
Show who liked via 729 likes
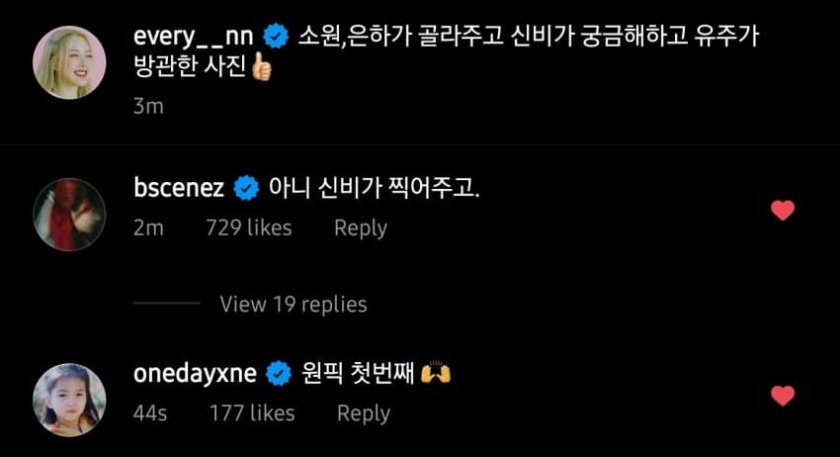[248, 228]
